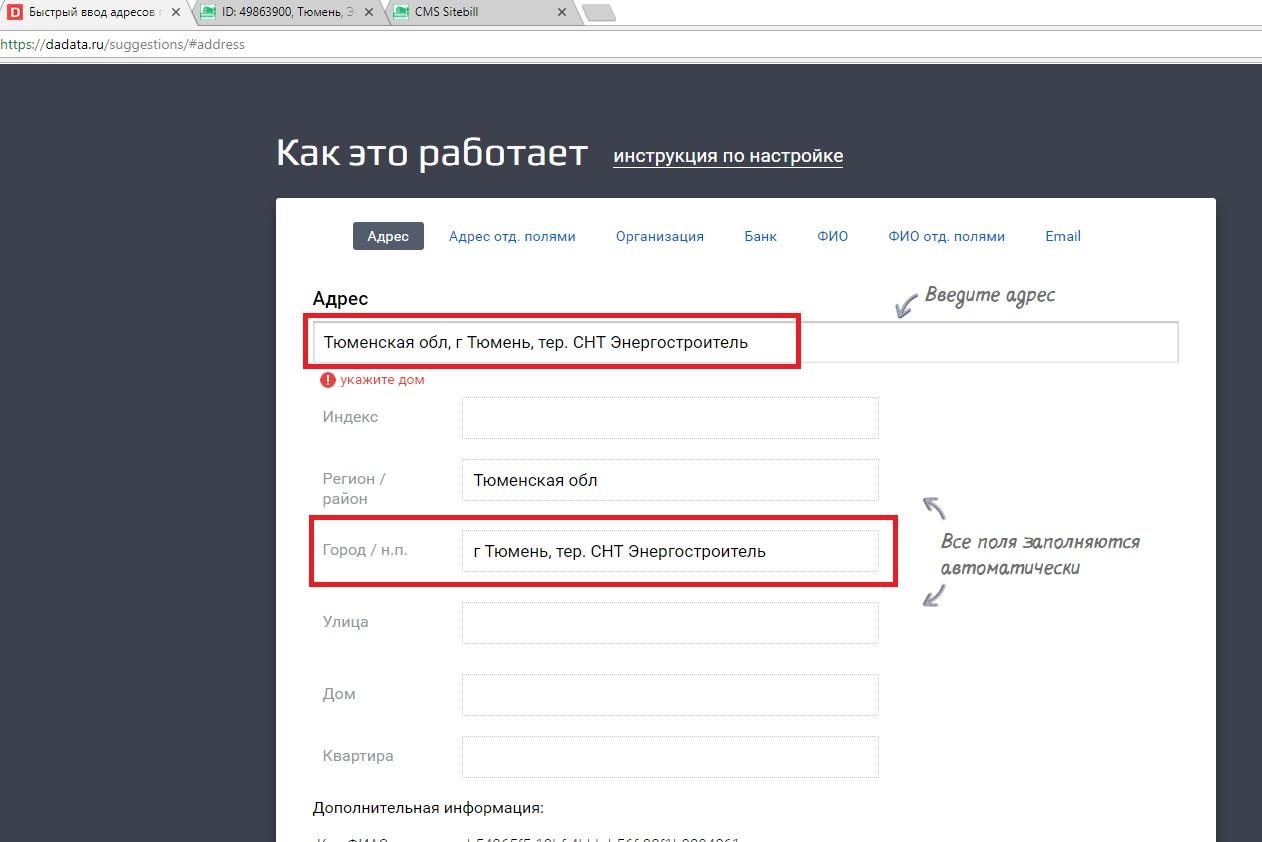Select the 'Адрес' demo tab
Screen dimensions: 1262x842
click(388, 236)
